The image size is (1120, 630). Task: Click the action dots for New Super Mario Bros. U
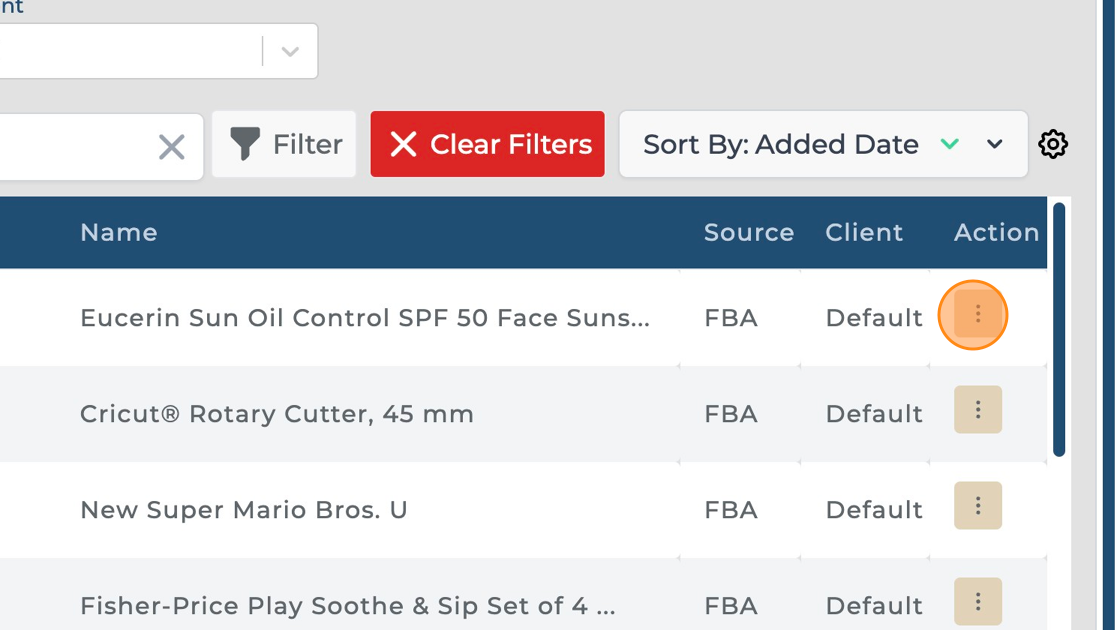[977, 506]
